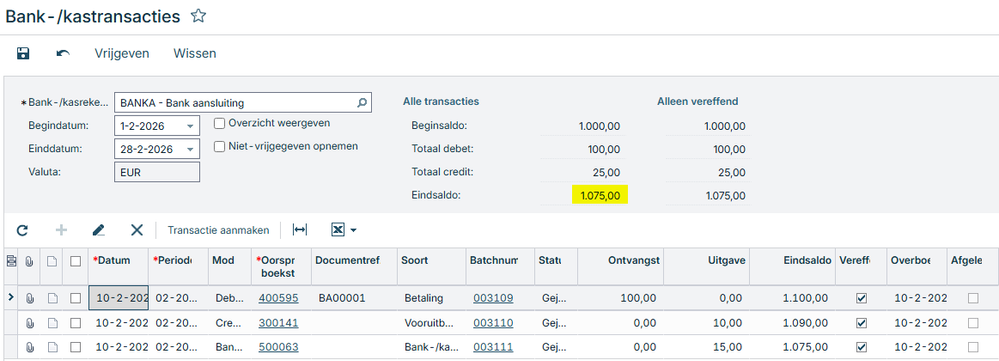Toggle the Vereffend checkbox in the Vooruitb... row

point(861,323)
